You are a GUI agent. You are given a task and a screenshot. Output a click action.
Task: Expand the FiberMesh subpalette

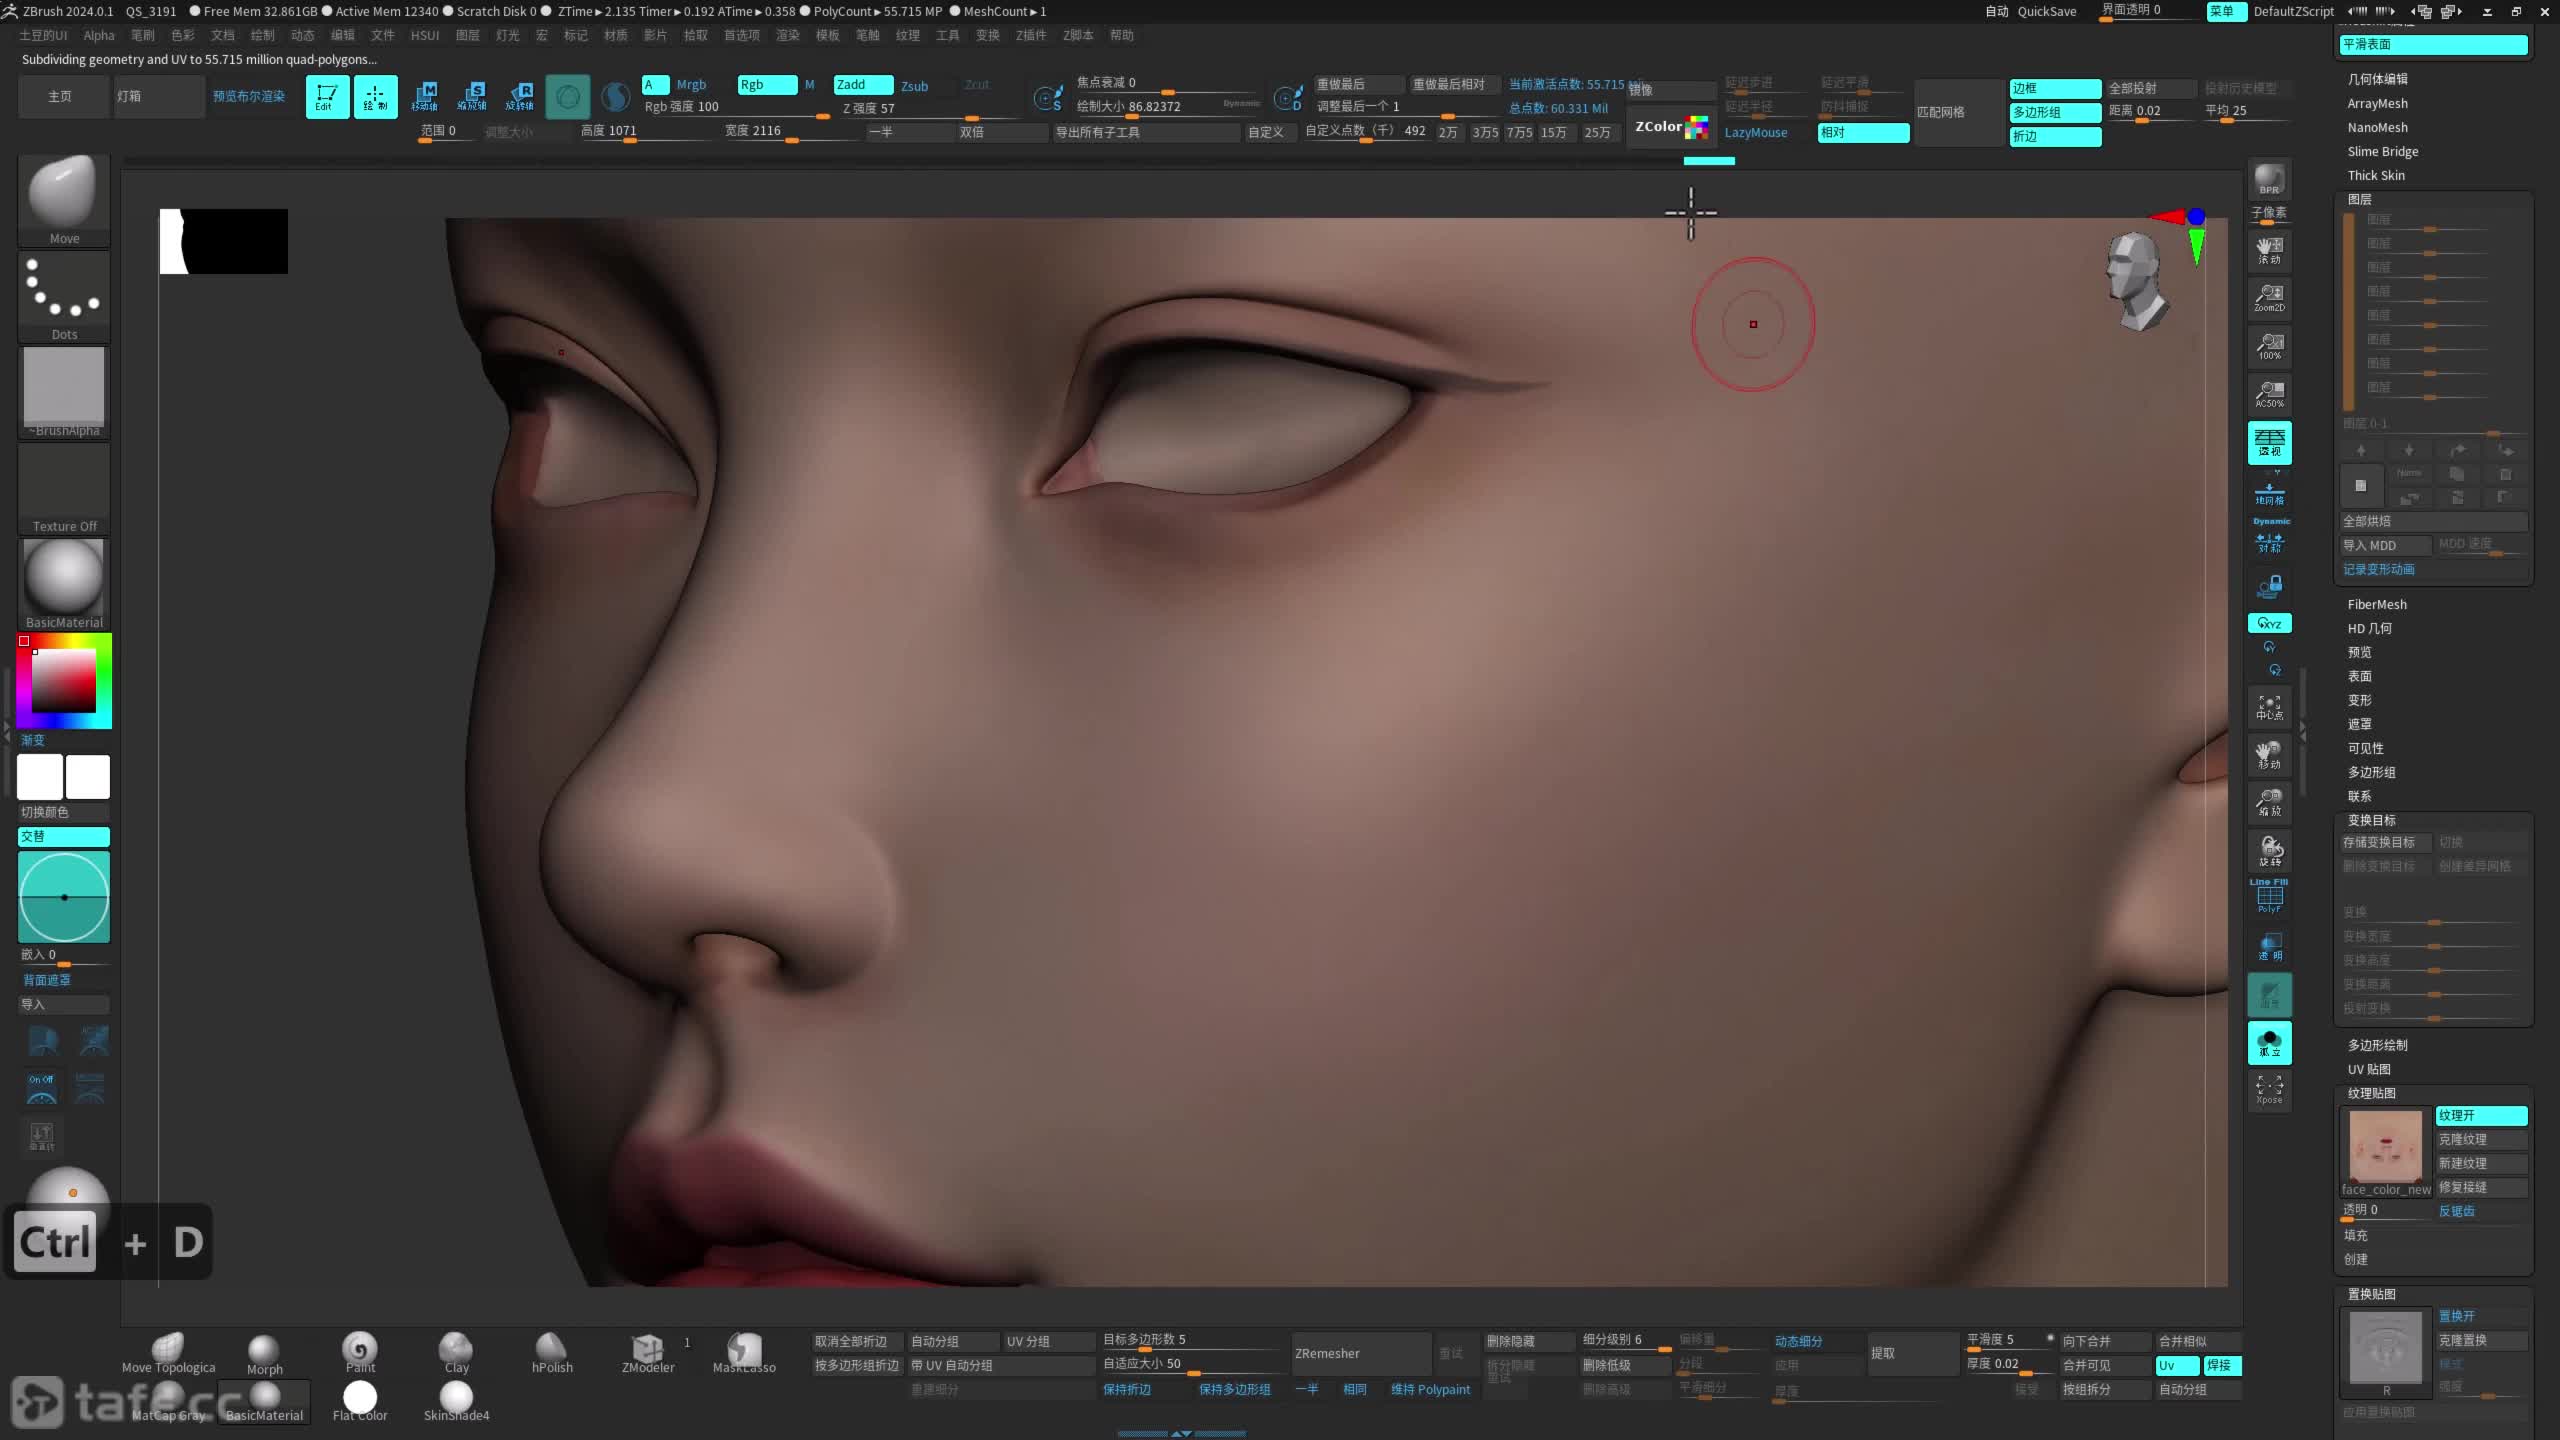pos(2377,604)
